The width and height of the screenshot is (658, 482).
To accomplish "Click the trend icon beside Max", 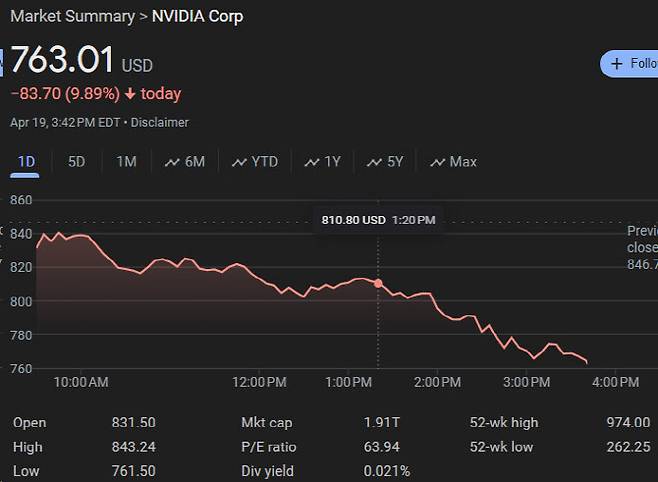I will coord(437,162).
